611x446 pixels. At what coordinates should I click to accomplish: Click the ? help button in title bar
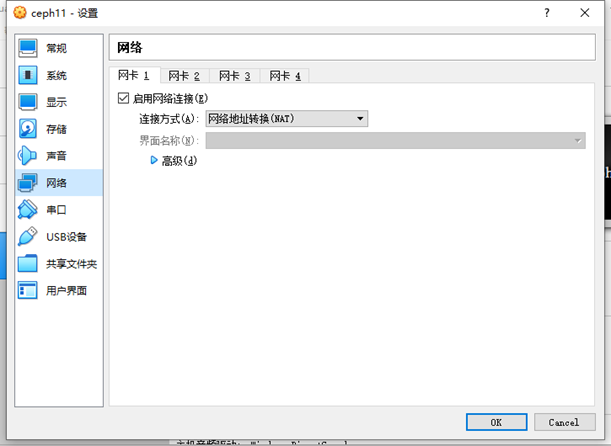pyautogui.click(x=547, y=13)
